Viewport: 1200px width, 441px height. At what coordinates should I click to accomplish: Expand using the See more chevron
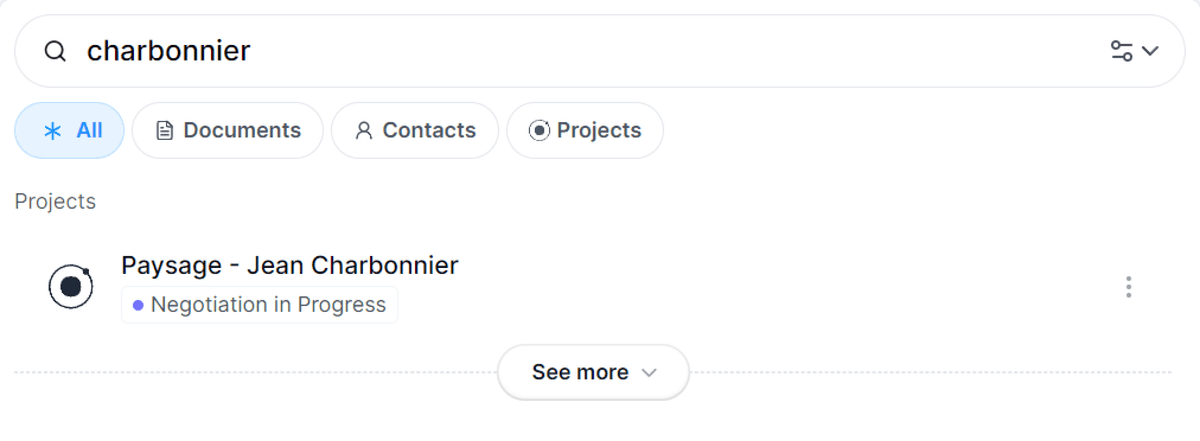pyautogui.click(x=648, y=373)
